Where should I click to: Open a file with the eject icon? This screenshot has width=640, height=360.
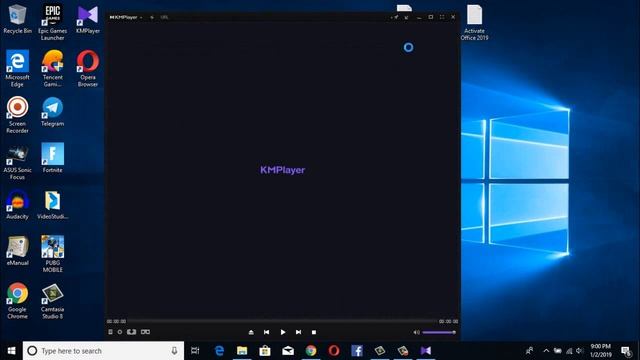251,332
